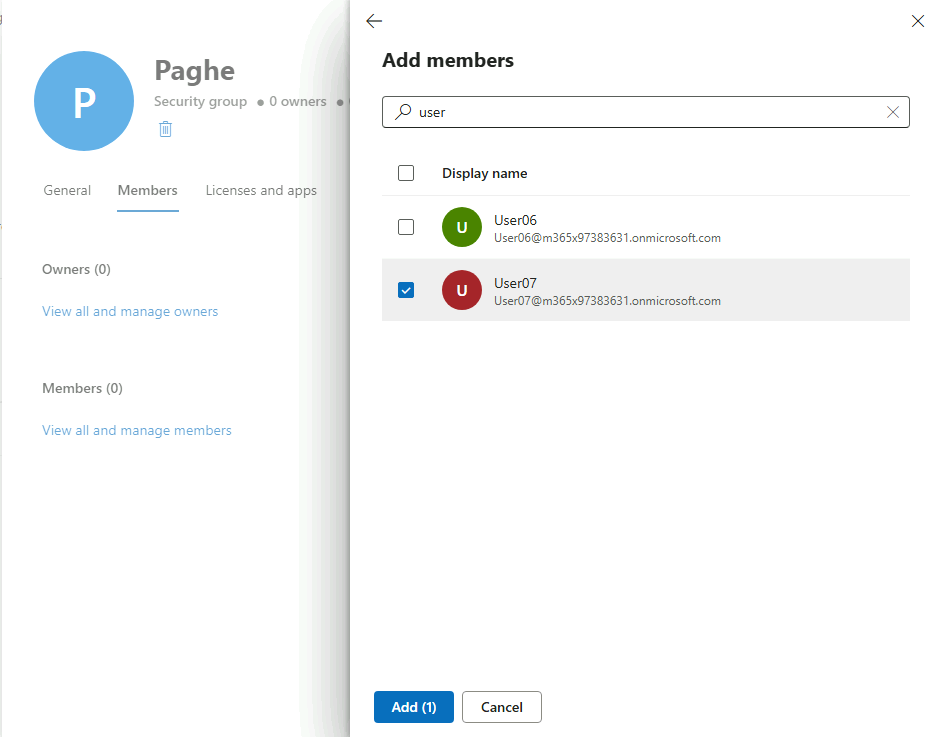The height and width of the screenshot is (737, 938).
Task: Click the Paghe group title
Action: pyautogui.click(x=194, y=71)
